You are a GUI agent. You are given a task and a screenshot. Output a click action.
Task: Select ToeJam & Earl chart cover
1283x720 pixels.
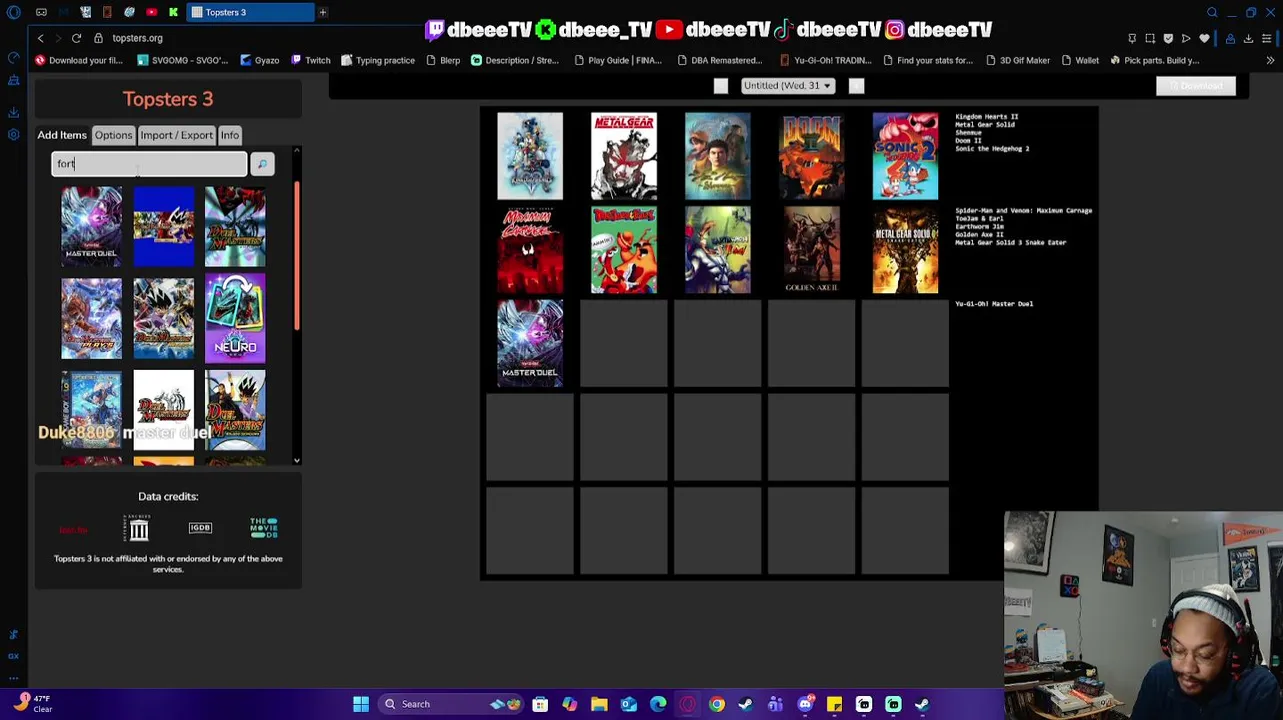point(624,250)
